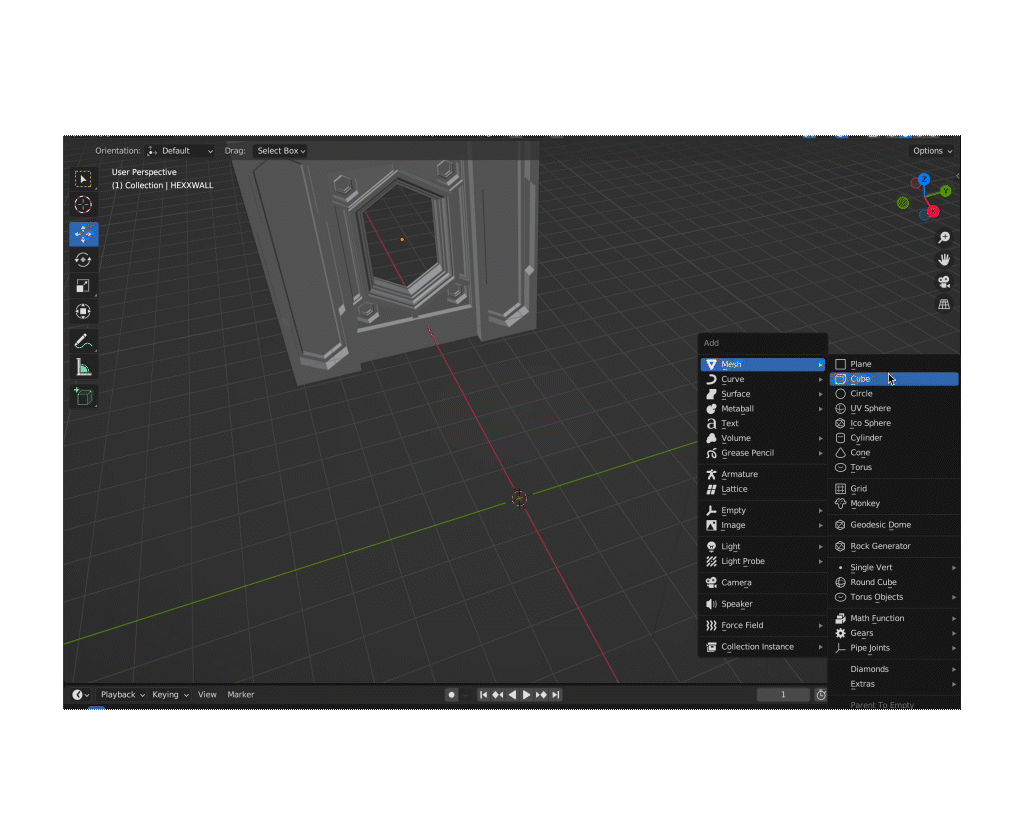Expand the Options dropdown
The width and height of the screenshot is (1024, 829).
pos(932,151)
